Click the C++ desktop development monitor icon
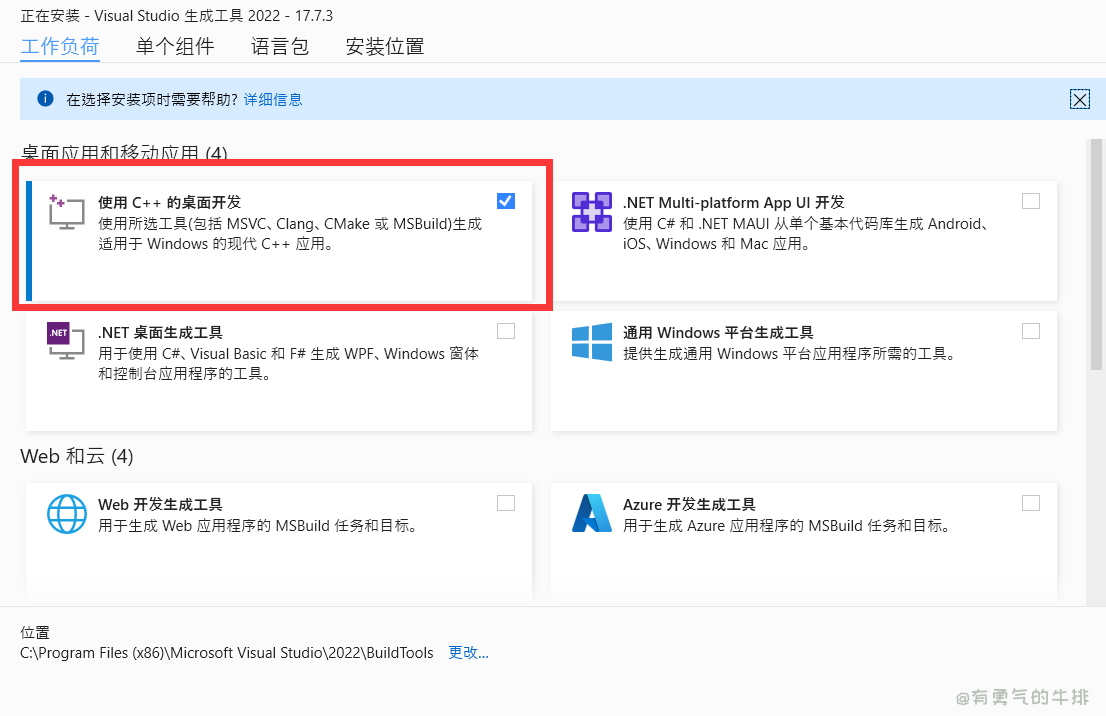 (x=67, y=212)
